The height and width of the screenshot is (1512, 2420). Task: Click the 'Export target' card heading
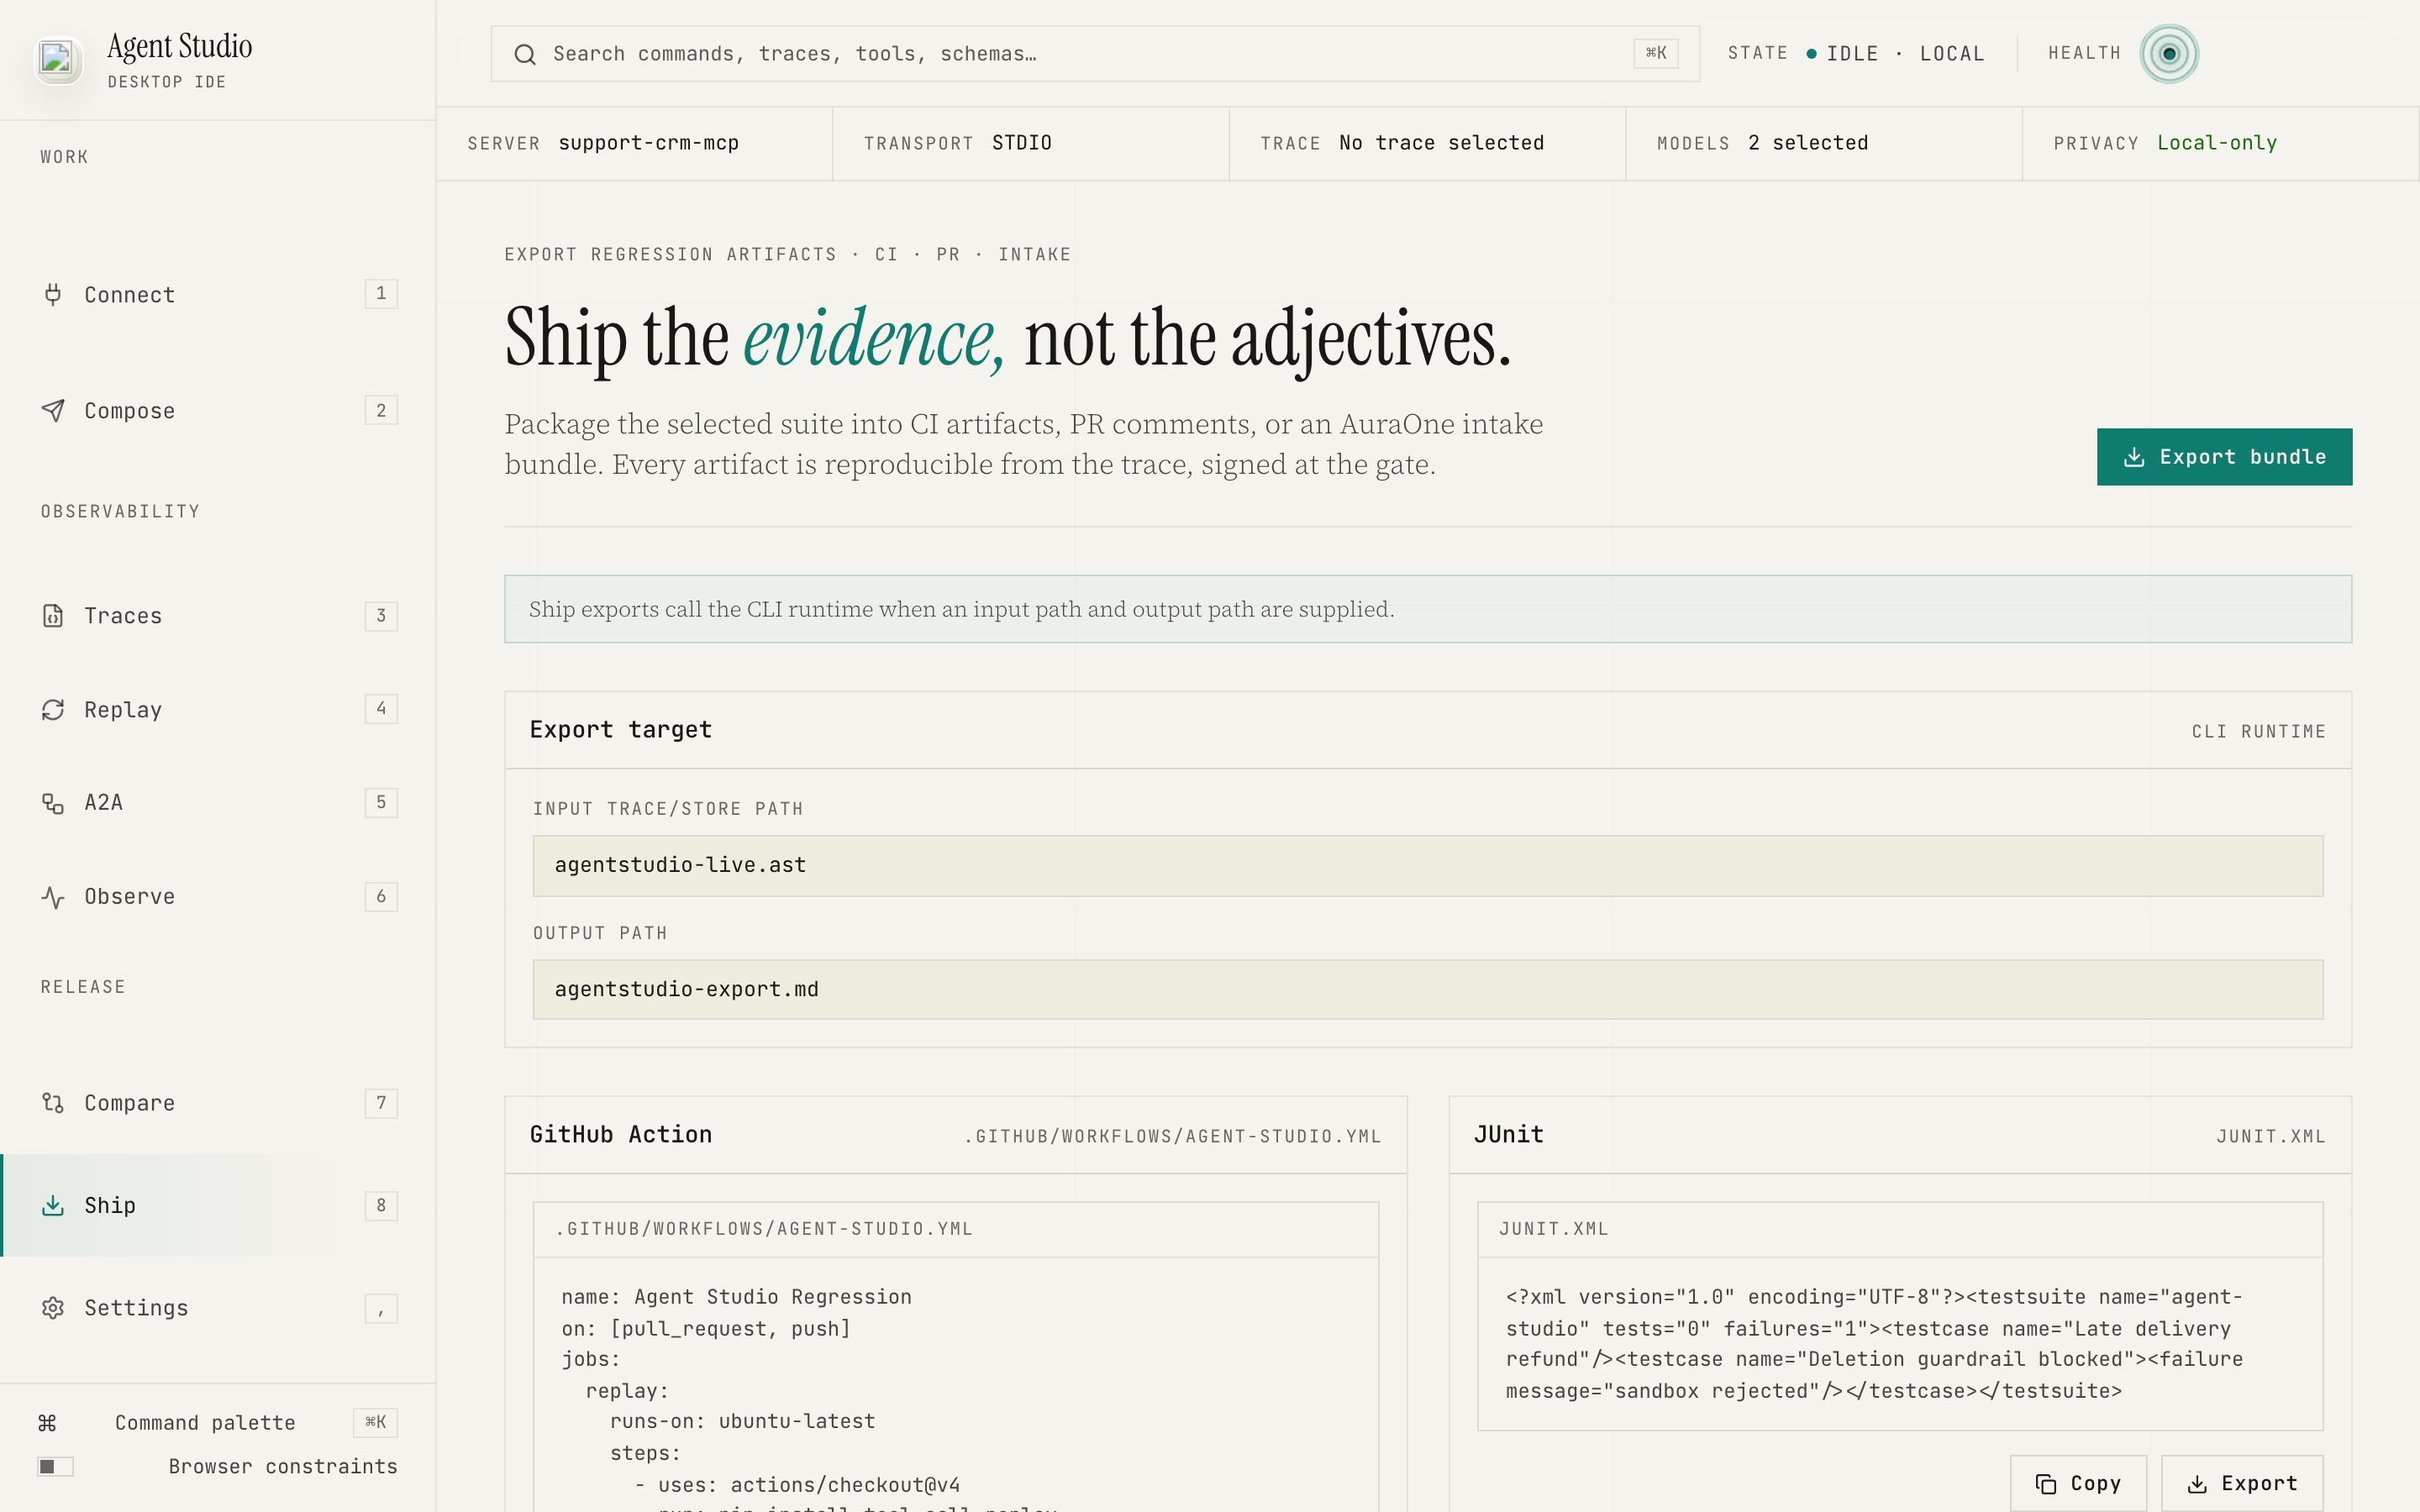(621, 729)
